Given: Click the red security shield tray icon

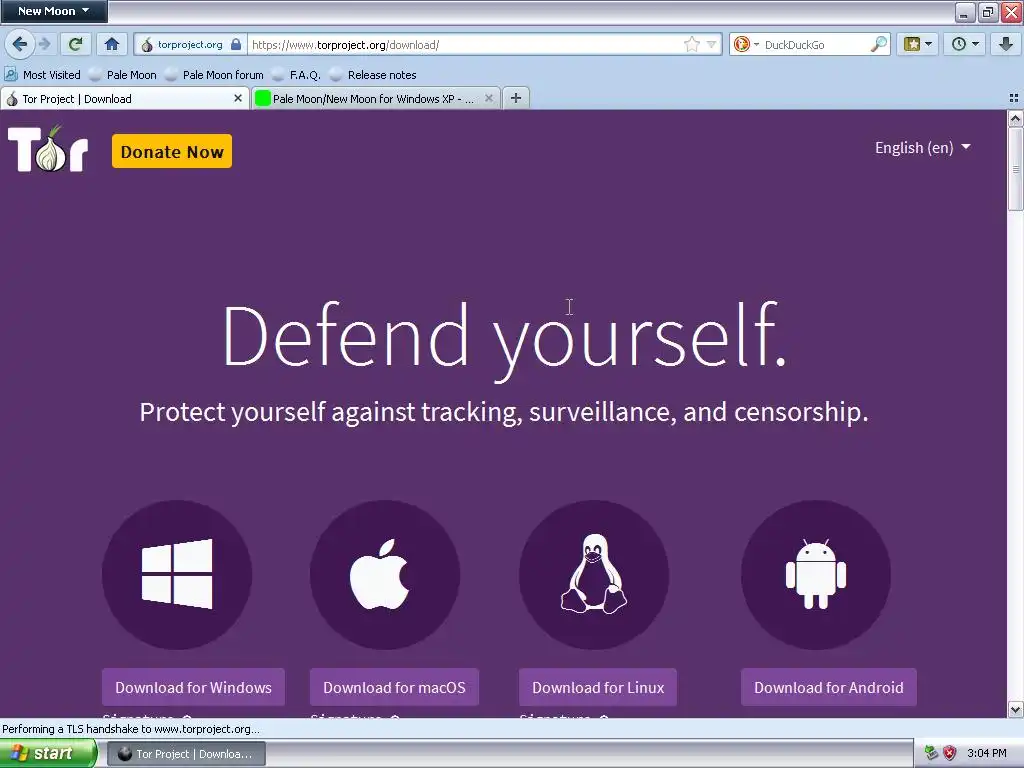Looking at the screenshot, I should tap(950, 753).
